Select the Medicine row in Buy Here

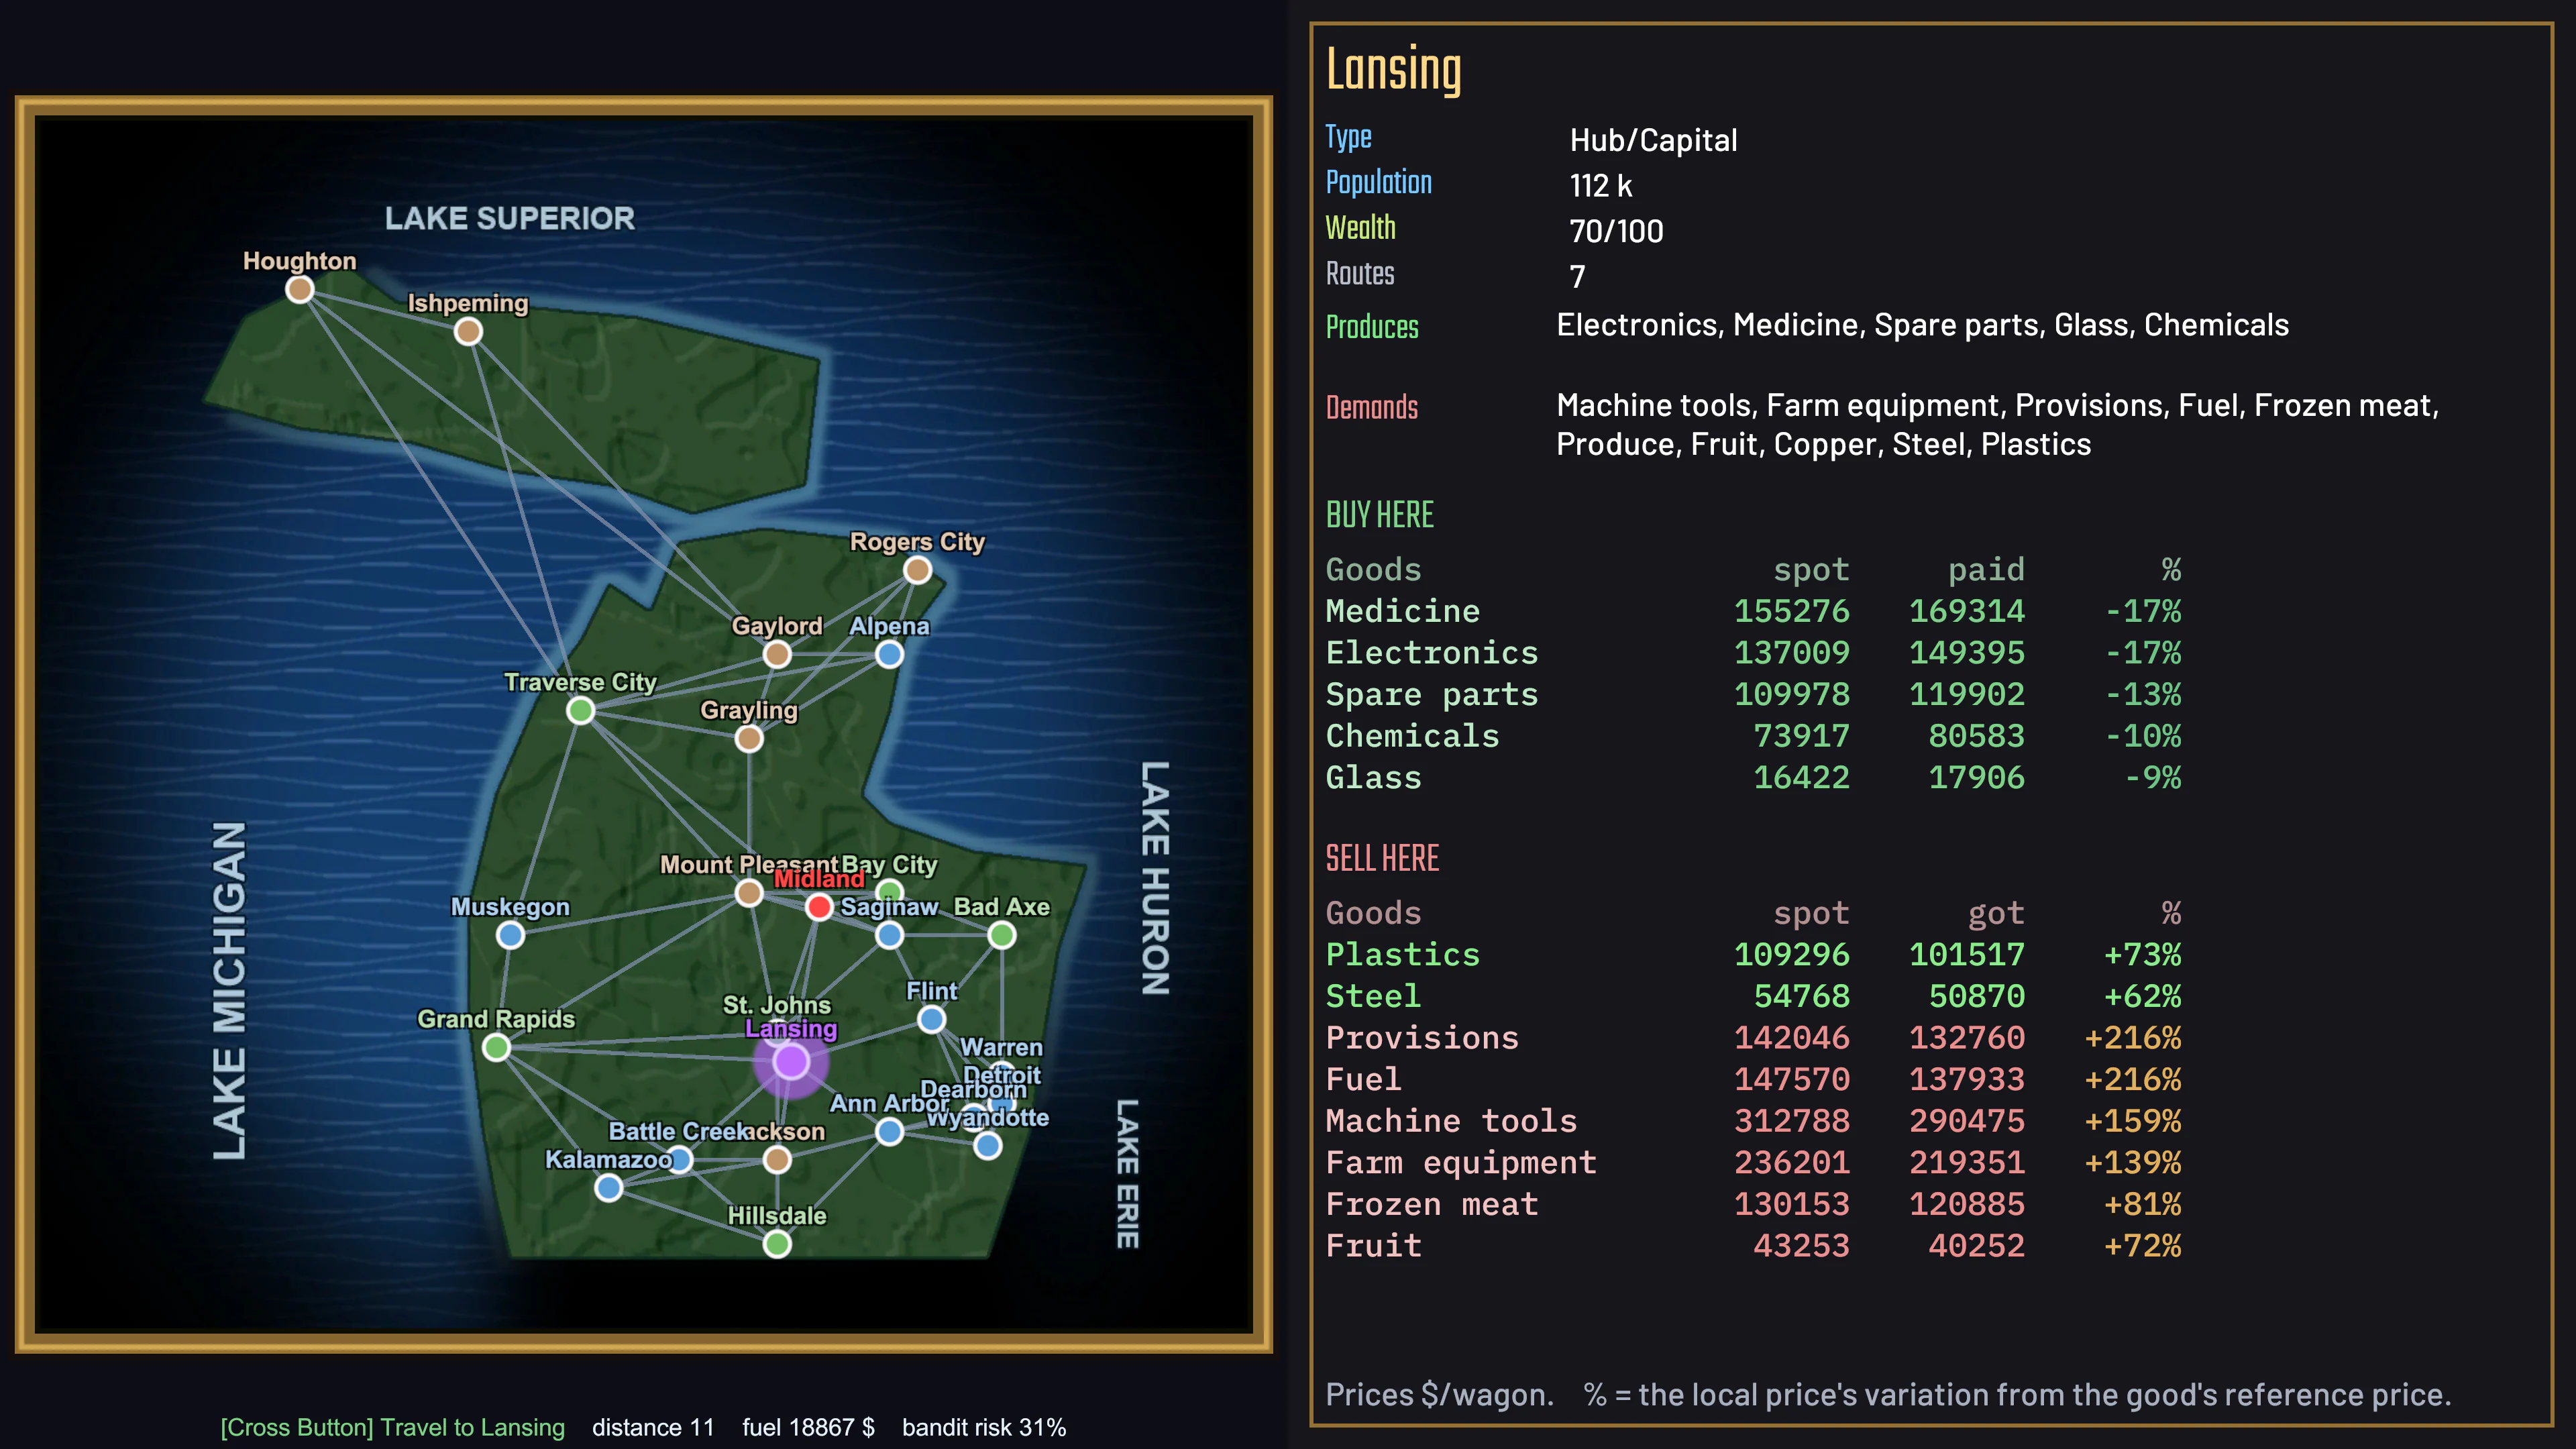1753,611
